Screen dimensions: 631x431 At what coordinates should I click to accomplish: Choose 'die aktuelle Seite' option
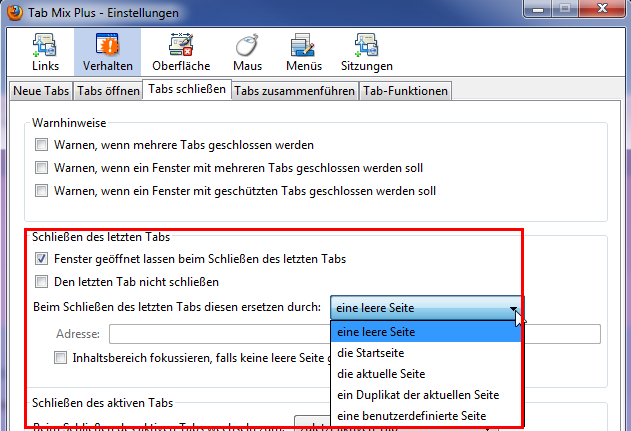426,374
